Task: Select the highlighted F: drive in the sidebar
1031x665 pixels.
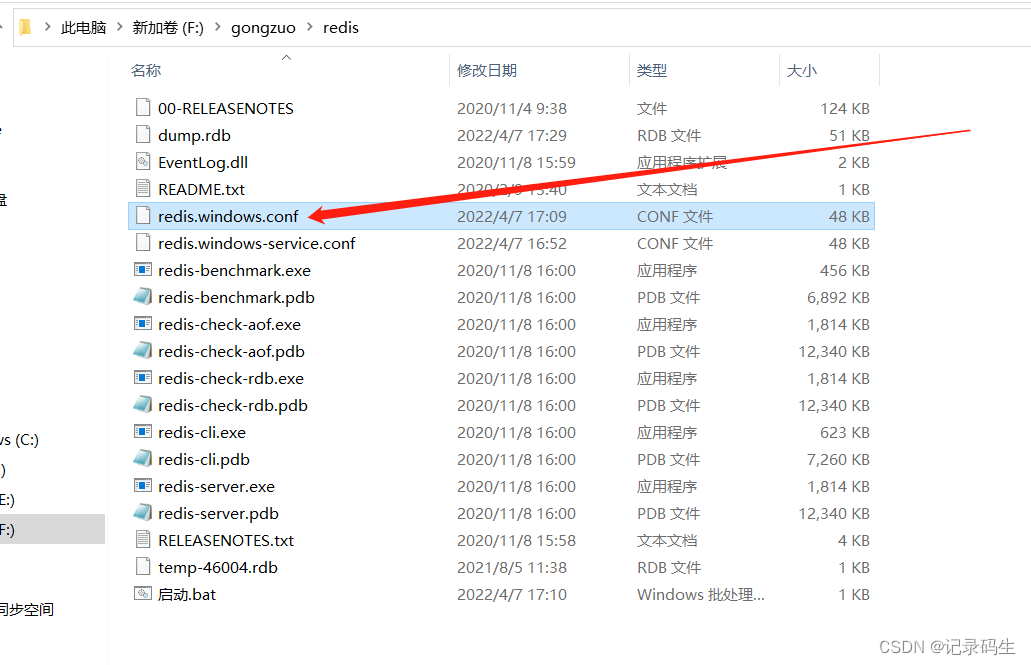Action: click(52, 529)
